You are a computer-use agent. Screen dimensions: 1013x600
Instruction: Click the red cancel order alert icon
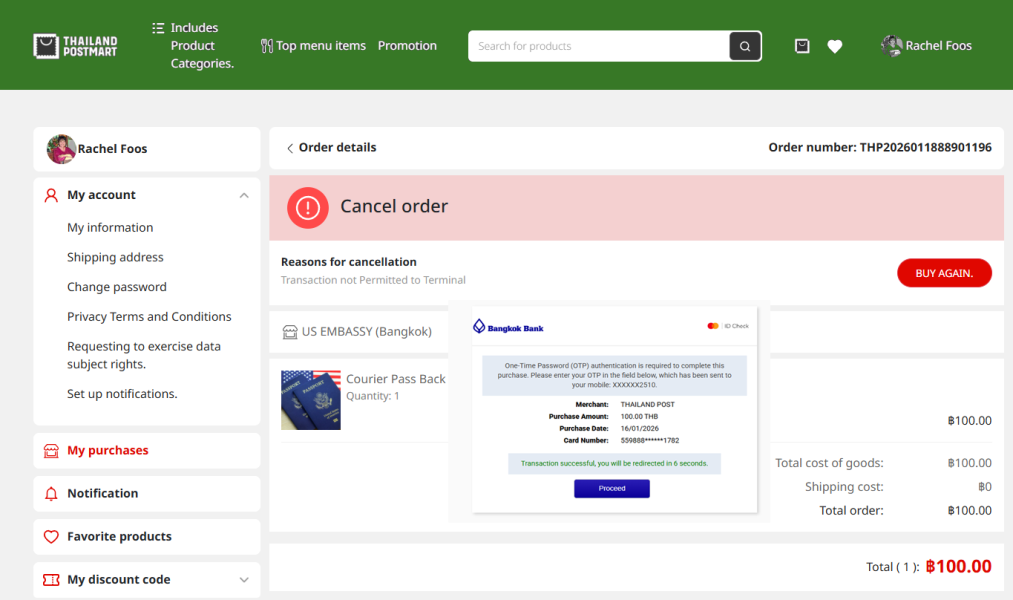click(x=308, y=207)
